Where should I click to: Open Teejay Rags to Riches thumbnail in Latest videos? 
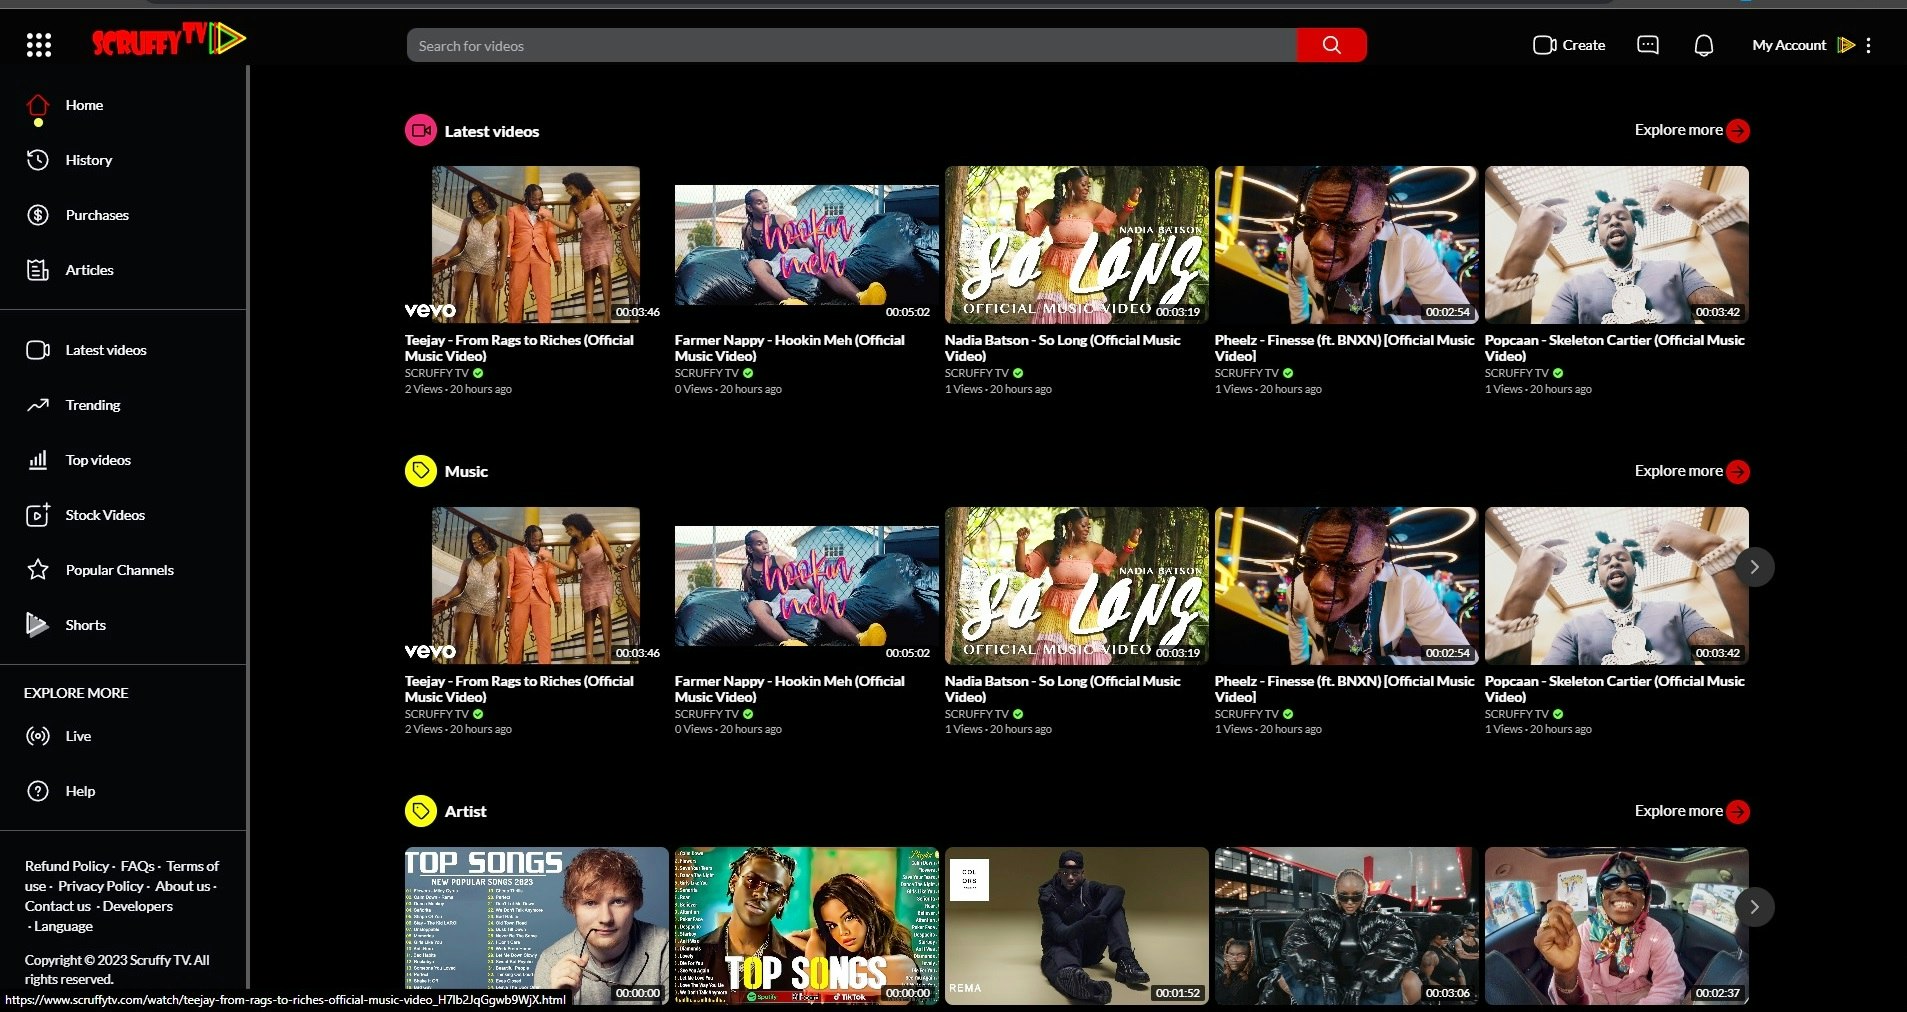[536, 245]
